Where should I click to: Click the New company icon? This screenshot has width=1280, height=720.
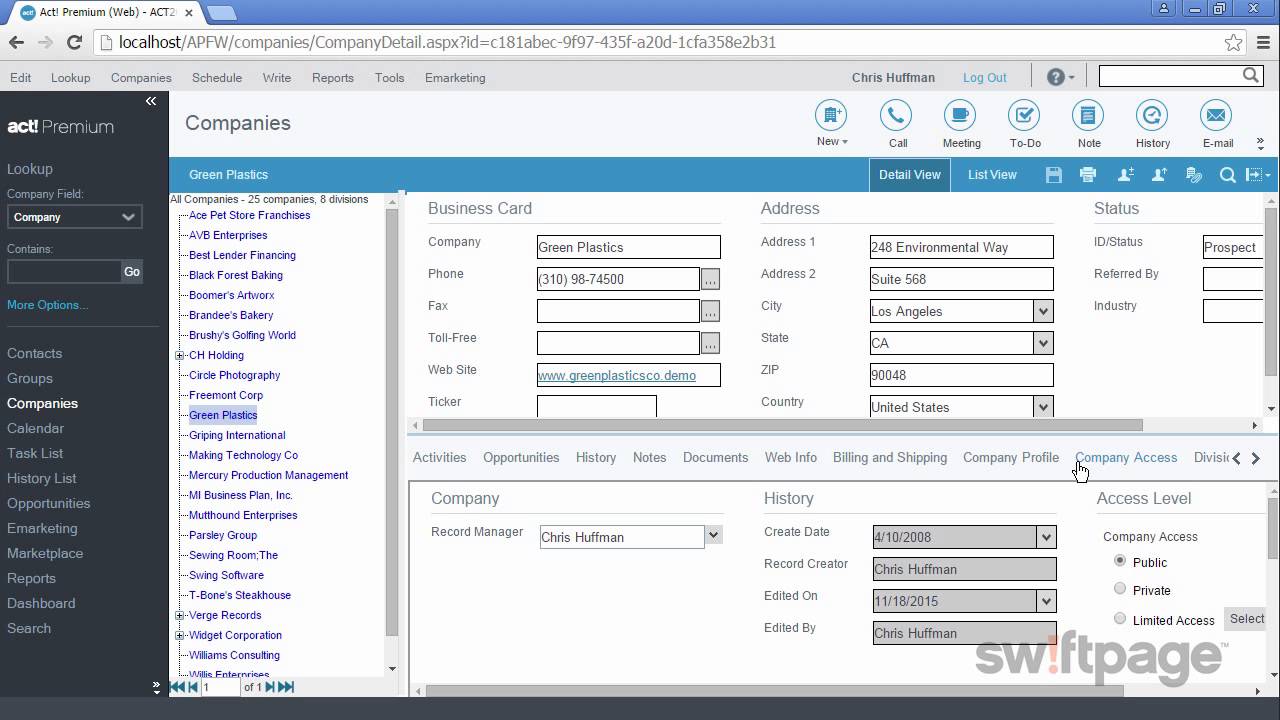831,116
